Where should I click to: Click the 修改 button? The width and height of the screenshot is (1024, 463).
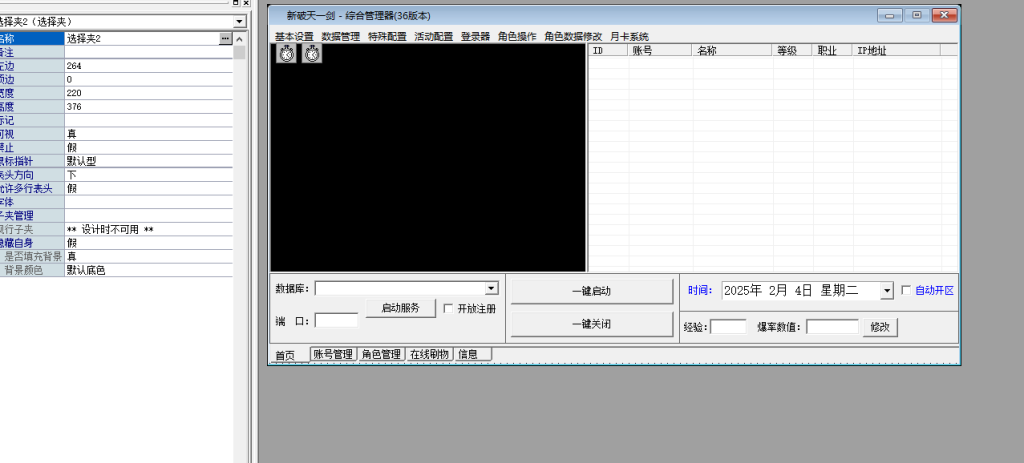pos(880,327)
